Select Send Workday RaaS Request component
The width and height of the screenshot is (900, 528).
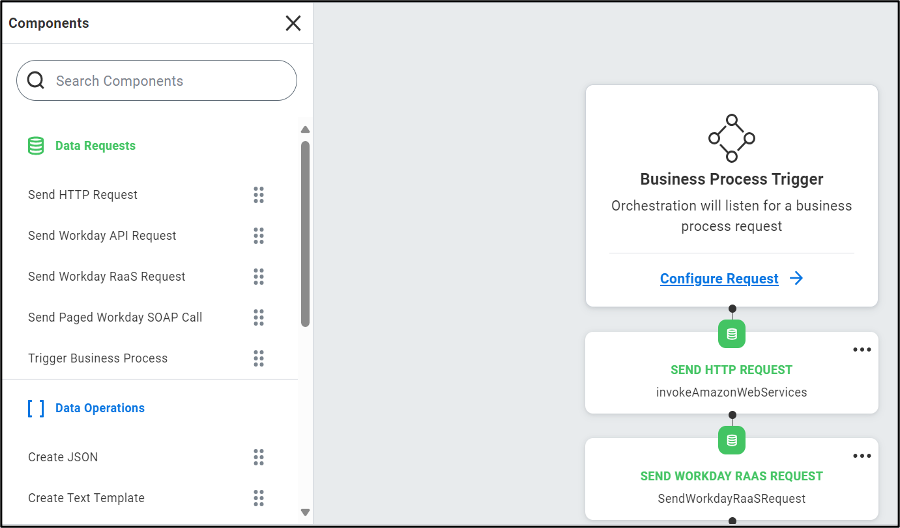107,277
